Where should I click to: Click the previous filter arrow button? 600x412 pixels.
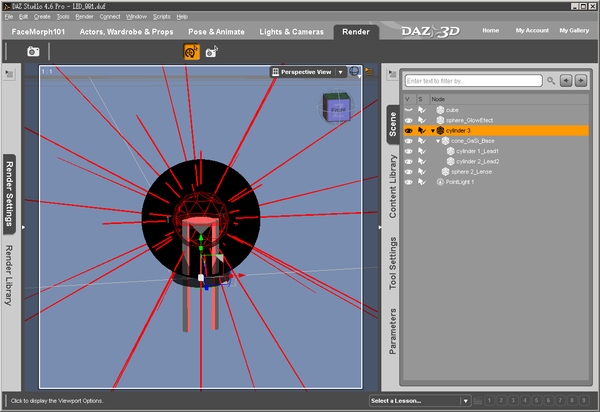click(566, 81)
